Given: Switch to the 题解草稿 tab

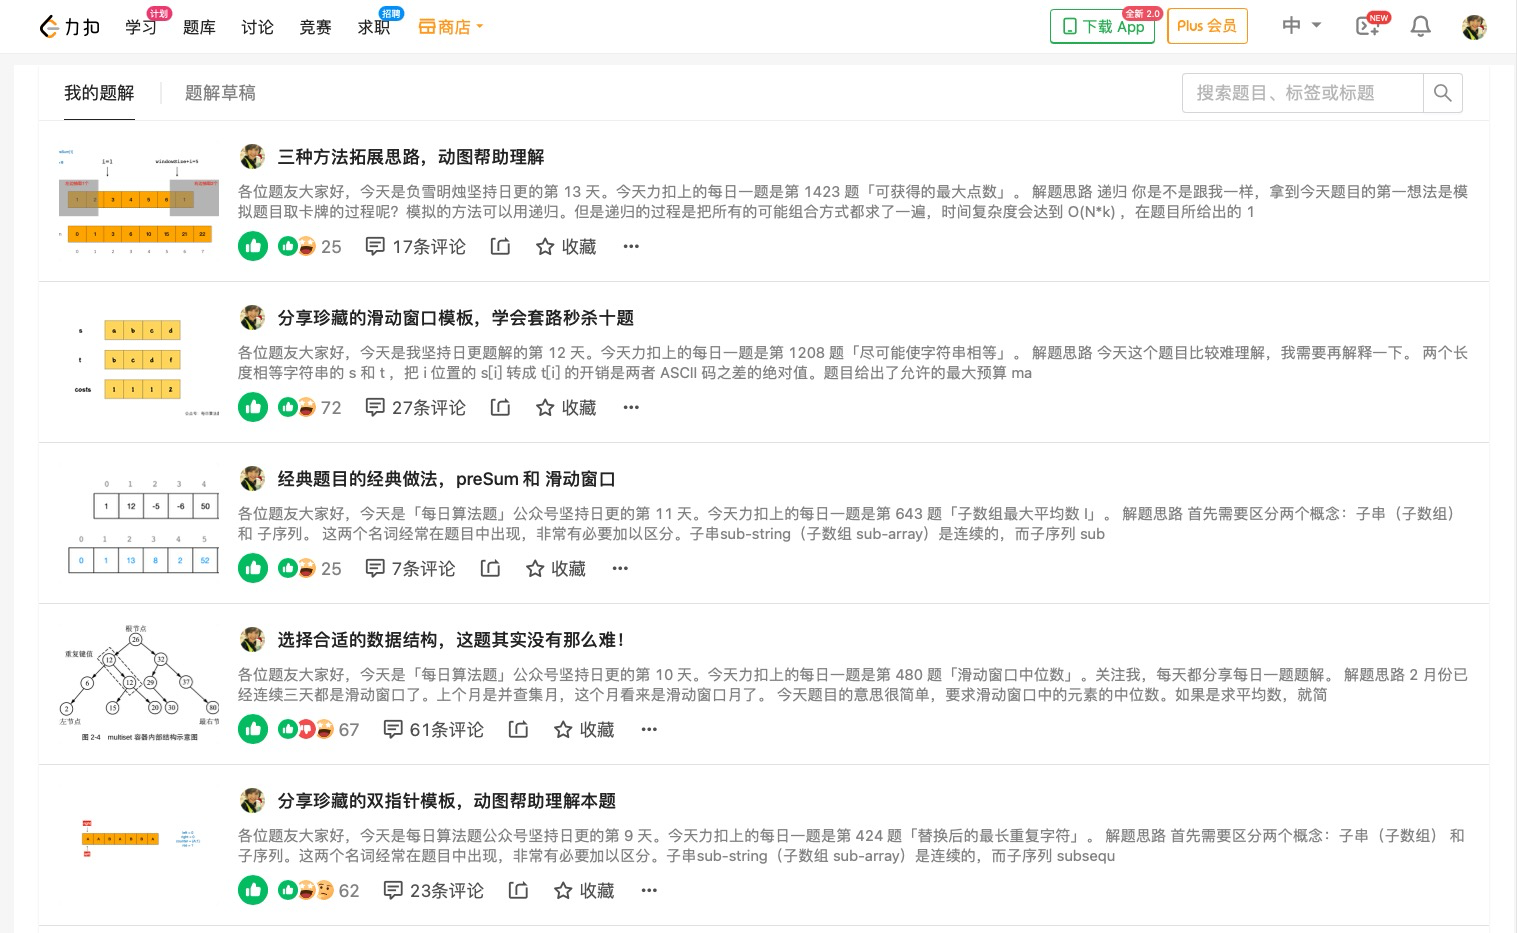Looking at the screenshot, I should (220, 93).
